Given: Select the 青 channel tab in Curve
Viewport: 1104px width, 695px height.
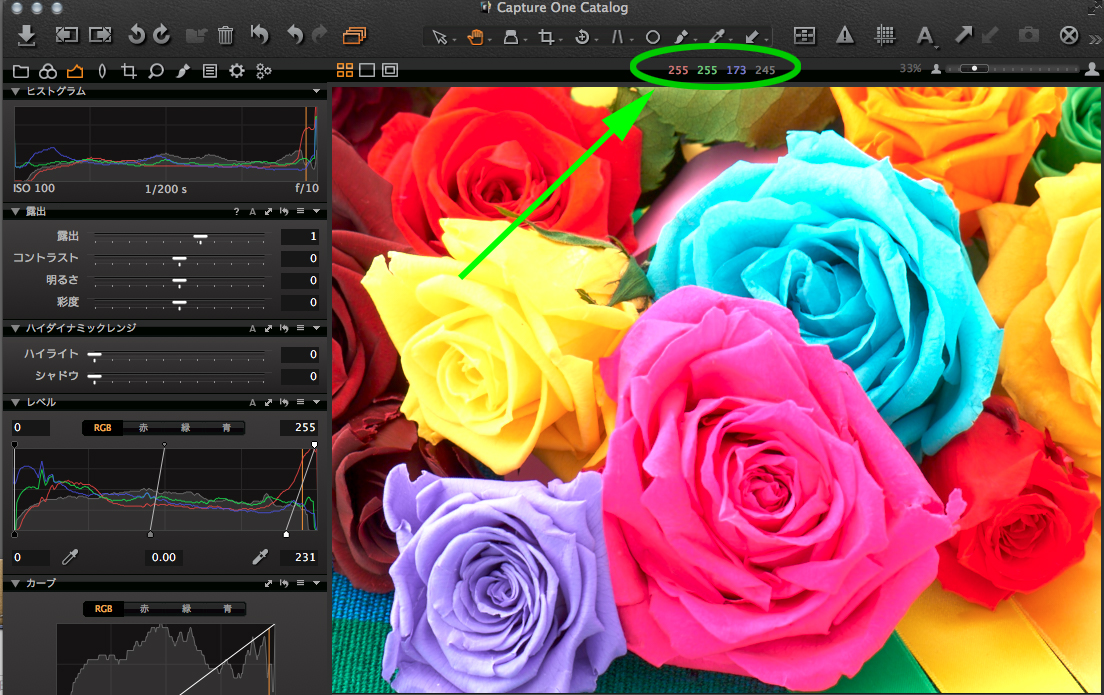Looking at the screenshot, I should 228,608.
